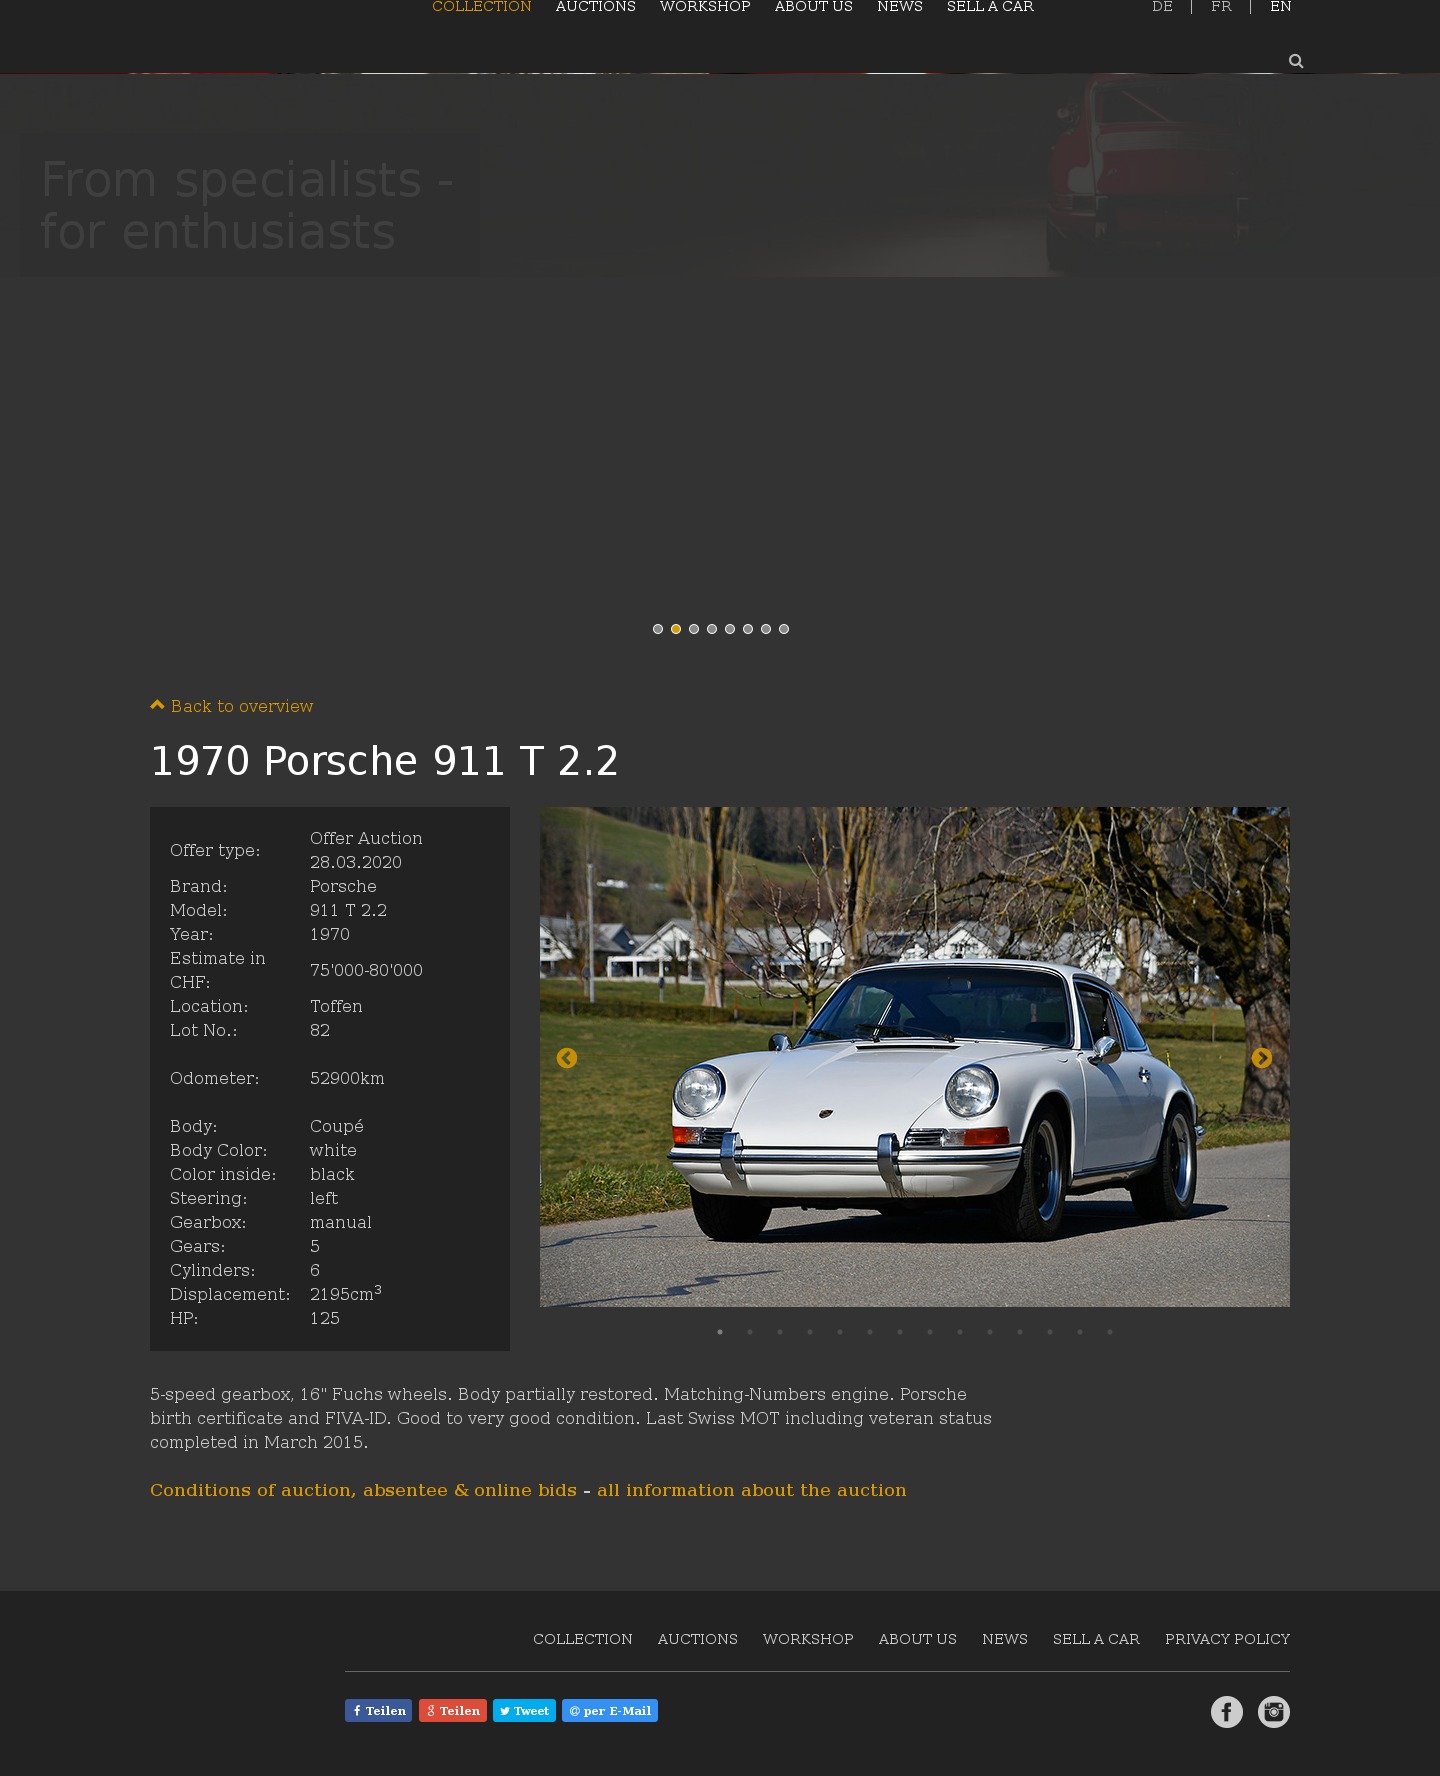The height and width of the screenshot is (1776, 1440).
Task: Advance to next car photo arrow
Action: coord(1262,1058)
